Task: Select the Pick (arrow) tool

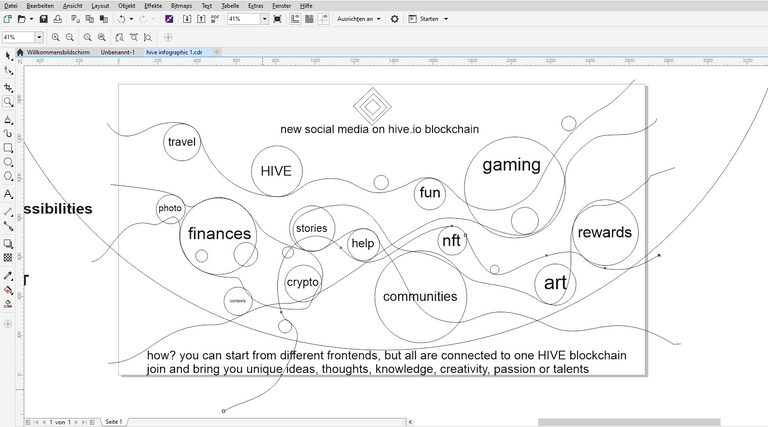Action: pyautogui.click(x=8, y=56)
